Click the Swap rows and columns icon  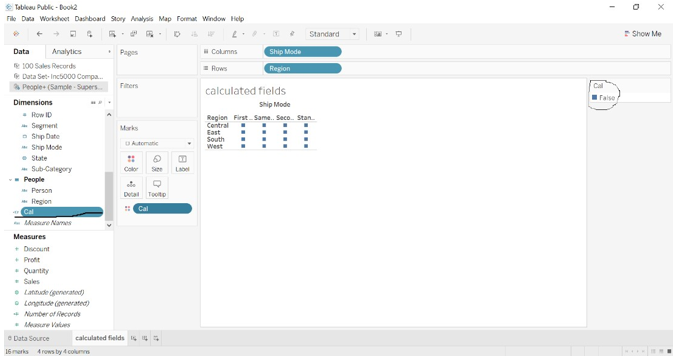click(x=177, y=34)
